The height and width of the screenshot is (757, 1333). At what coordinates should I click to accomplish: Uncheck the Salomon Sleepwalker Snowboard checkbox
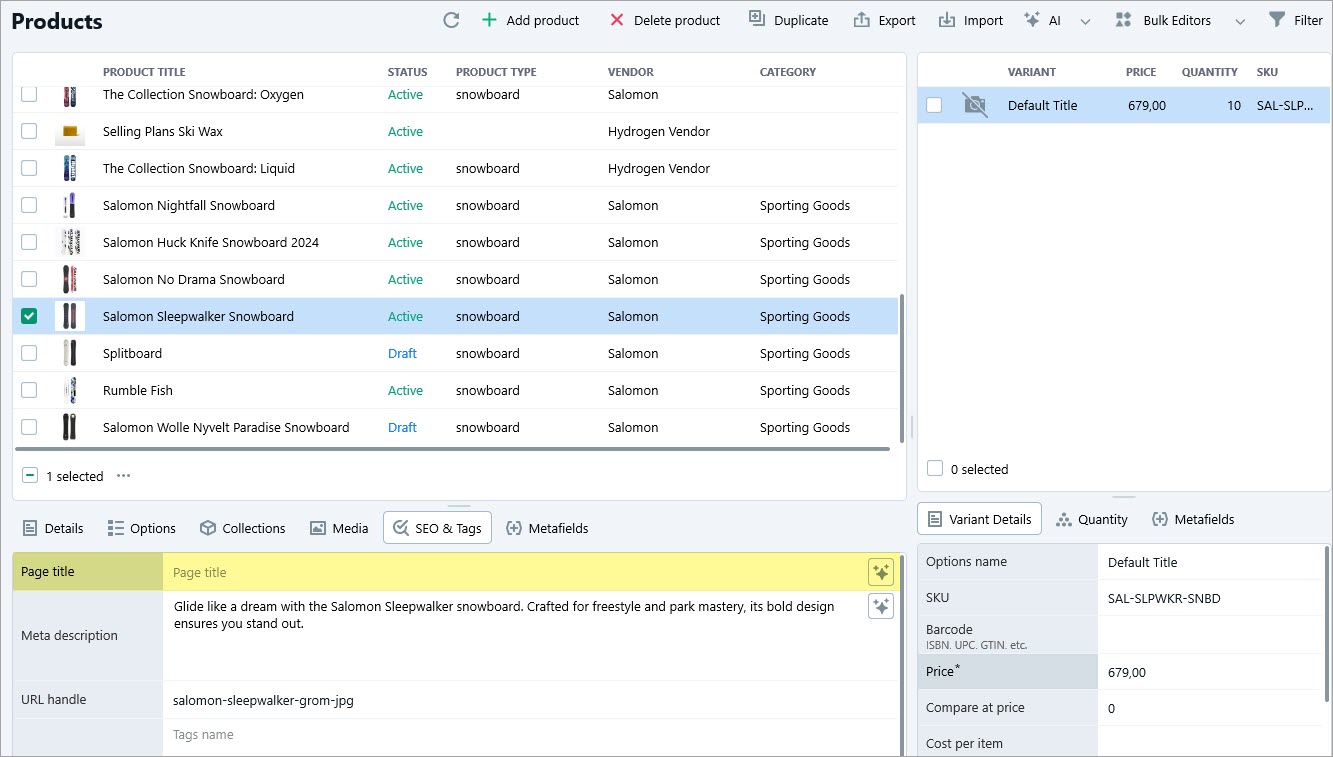tap(29, 316)
